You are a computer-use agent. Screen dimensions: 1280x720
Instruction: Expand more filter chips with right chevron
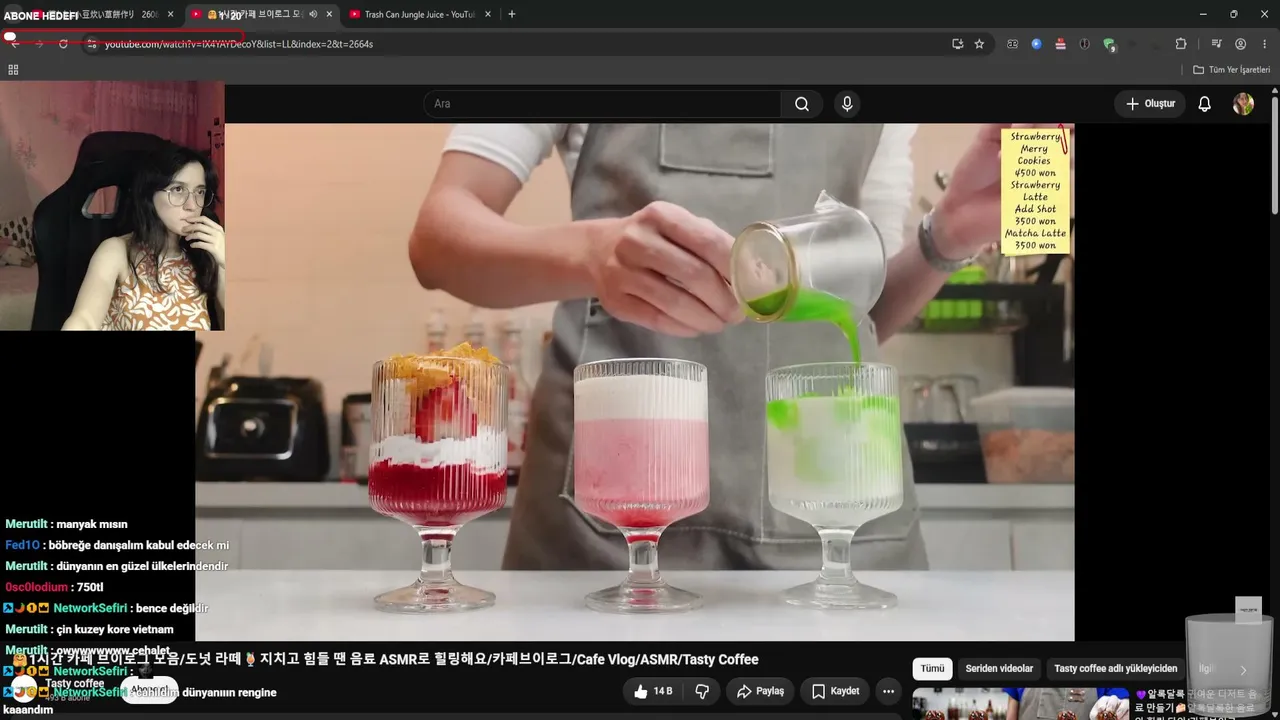click(x=1243, y=670)
